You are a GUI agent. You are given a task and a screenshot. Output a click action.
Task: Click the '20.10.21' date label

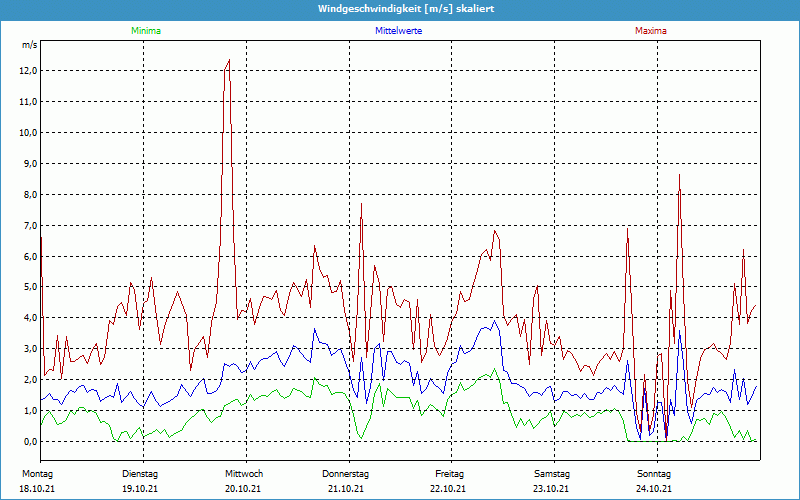(243, 489)
